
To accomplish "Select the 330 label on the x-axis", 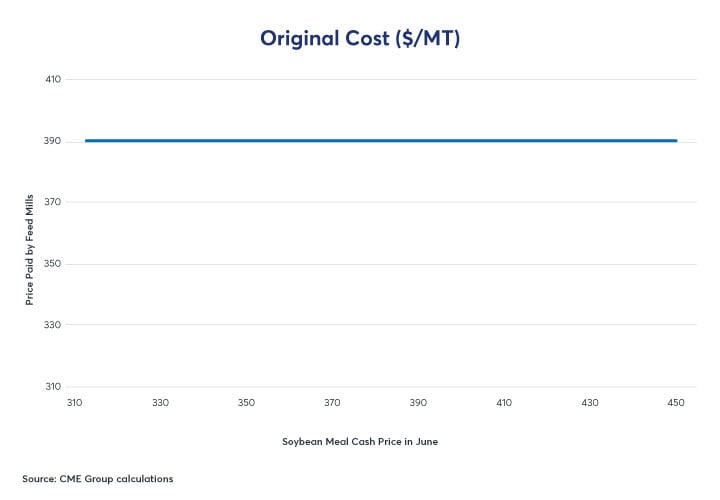I will pos(160,403).
